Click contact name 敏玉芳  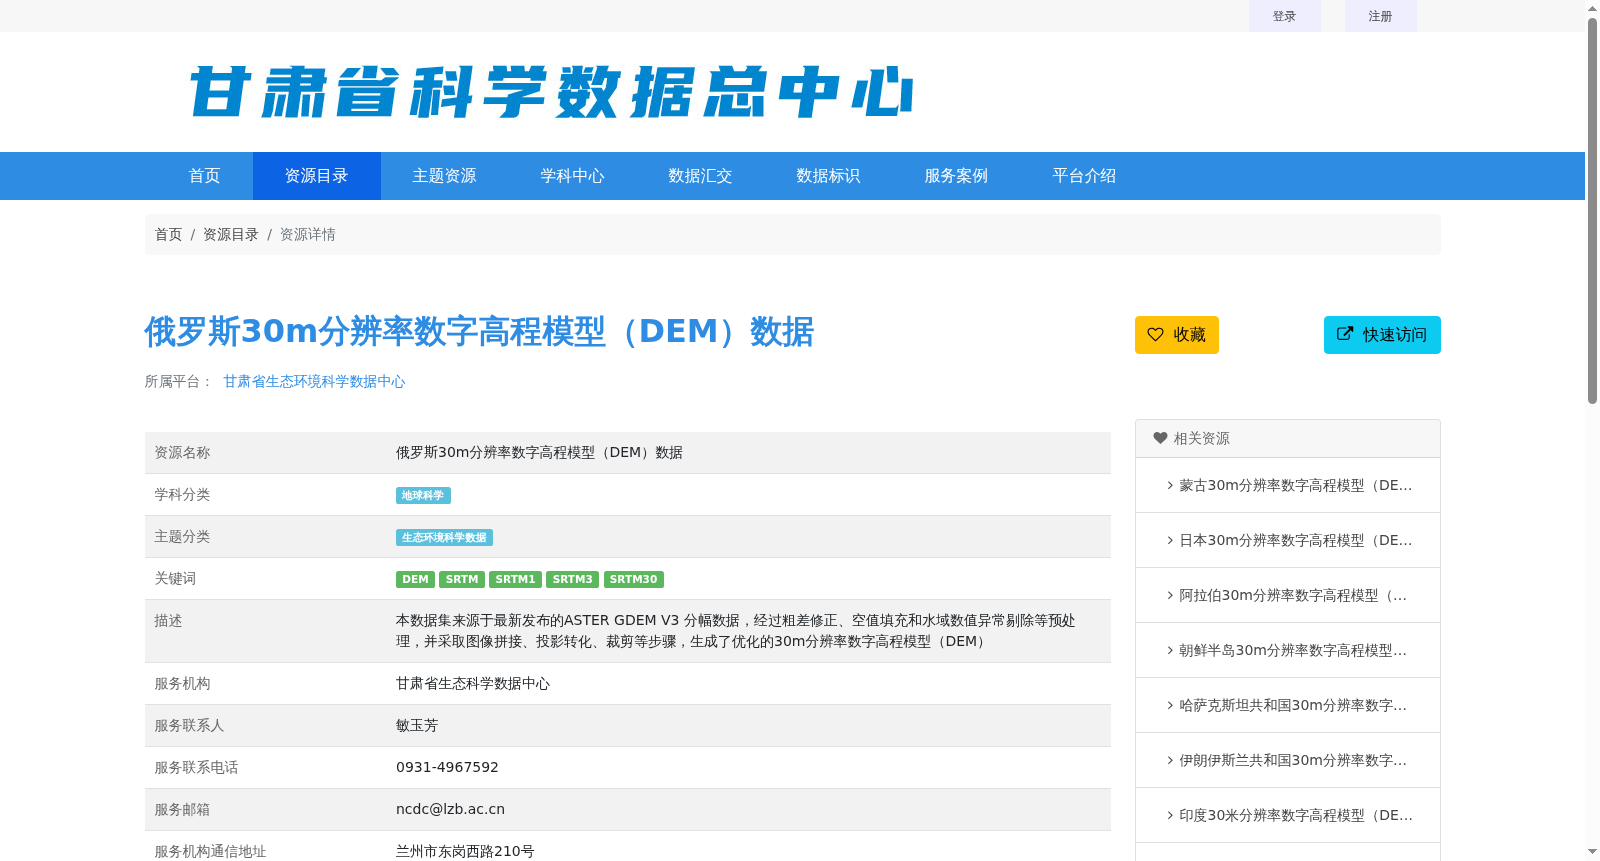click(417, 725)
